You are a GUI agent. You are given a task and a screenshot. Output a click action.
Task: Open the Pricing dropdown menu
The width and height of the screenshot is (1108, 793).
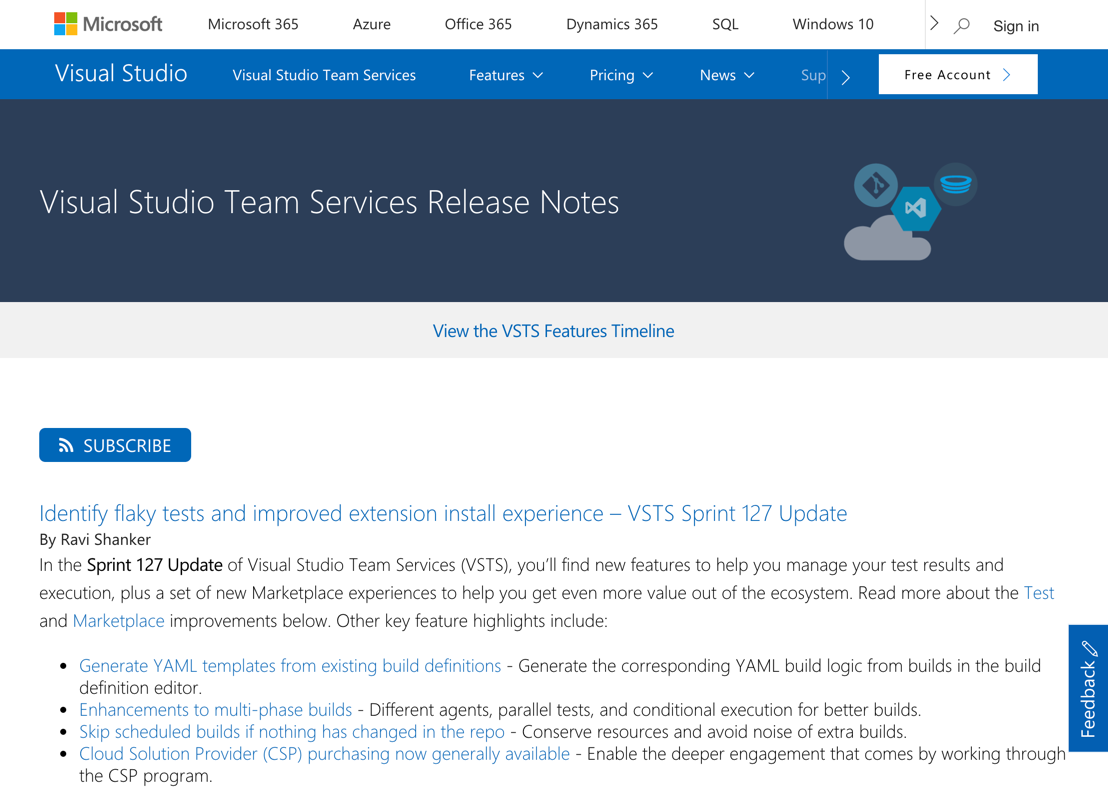pyautogui.click(x=621, y=74)
